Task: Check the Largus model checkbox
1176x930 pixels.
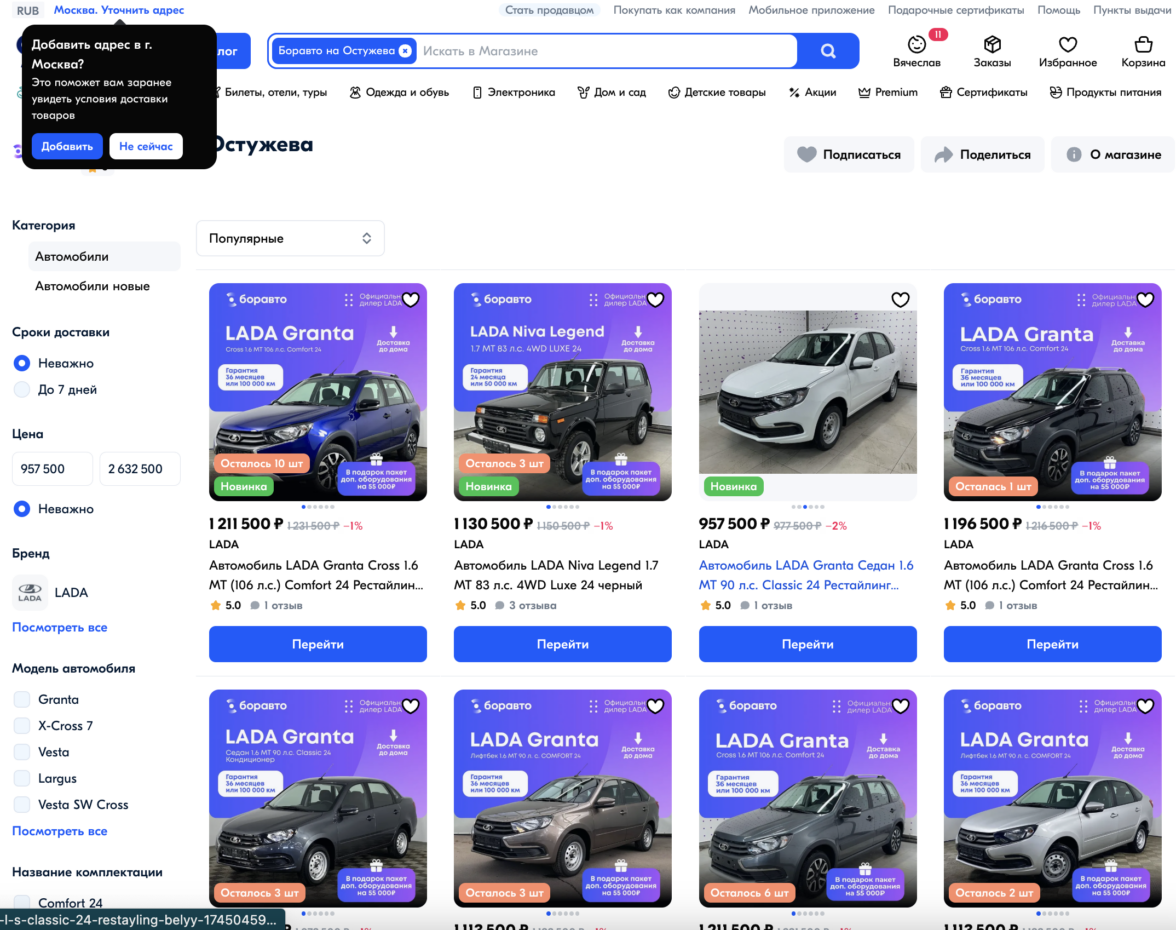Action: 22,778
